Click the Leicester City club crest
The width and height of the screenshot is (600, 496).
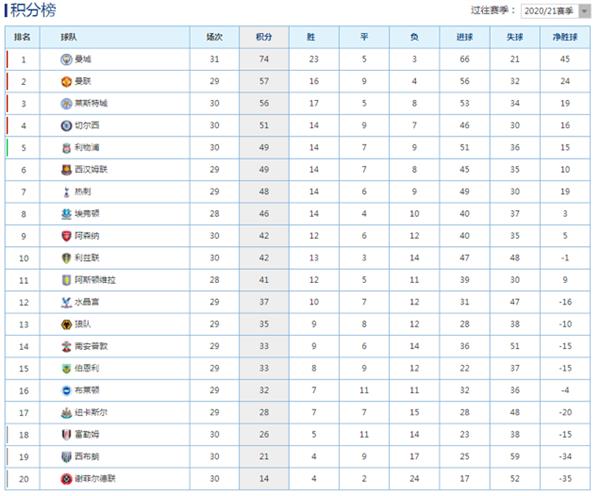[x=66, y=104]
